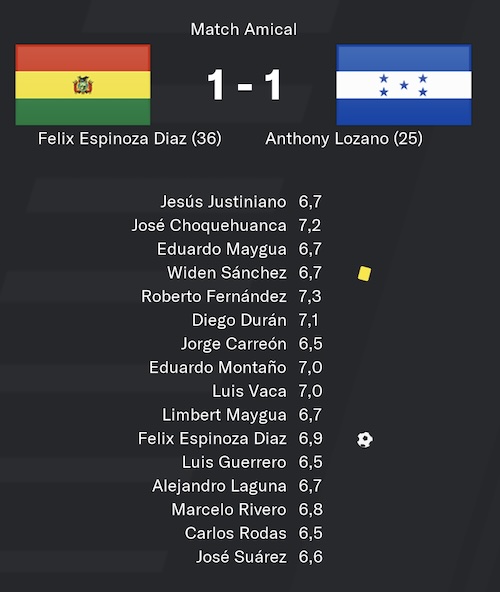The height and width of the screenshot is (592, 500).
Task: Open Roberto Fernández's player entry
Action: click(214, 296)
